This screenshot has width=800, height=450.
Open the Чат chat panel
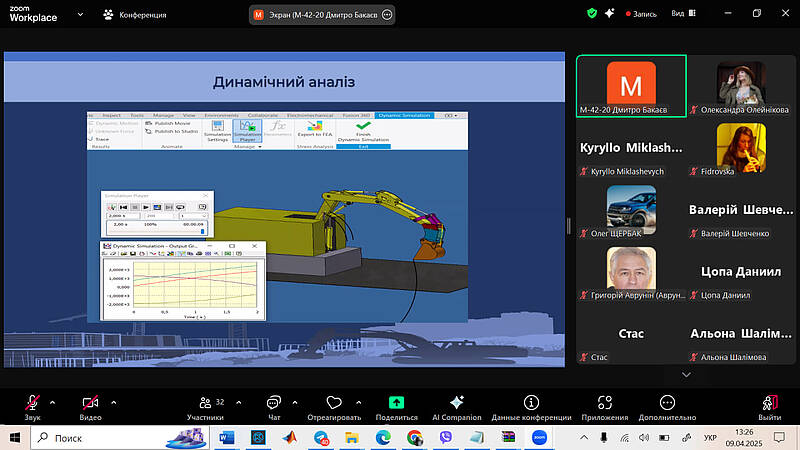click(274, 404)
